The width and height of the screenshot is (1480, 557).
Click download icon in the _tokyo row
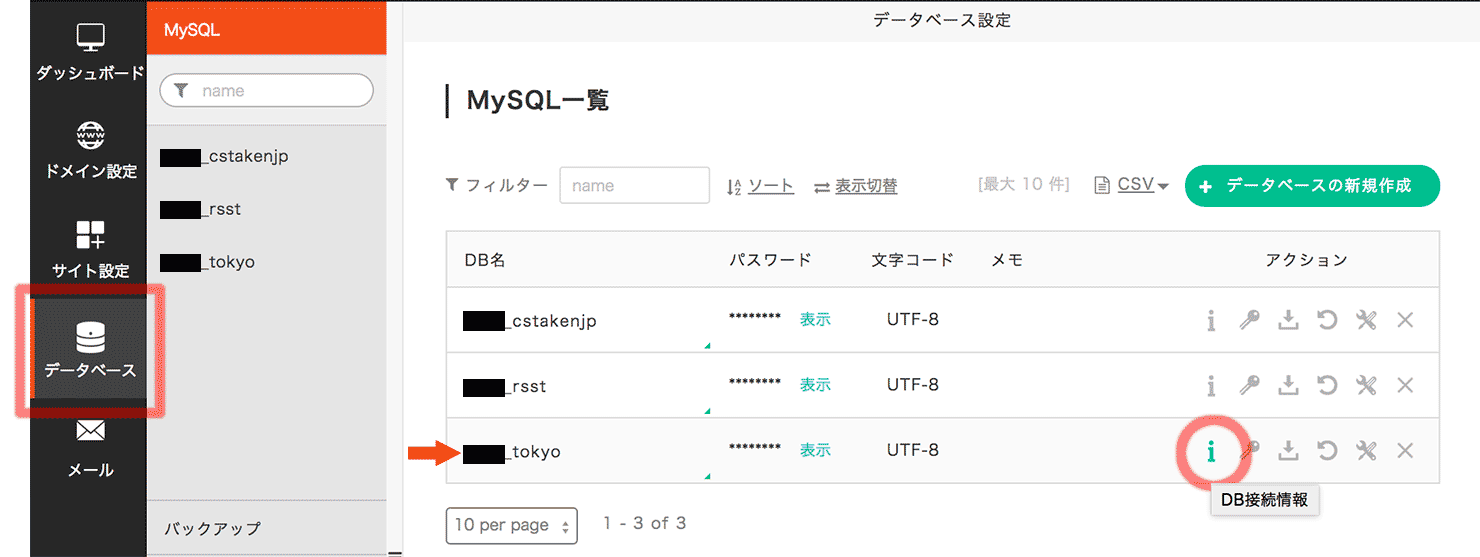click(x=1289, y=451)
